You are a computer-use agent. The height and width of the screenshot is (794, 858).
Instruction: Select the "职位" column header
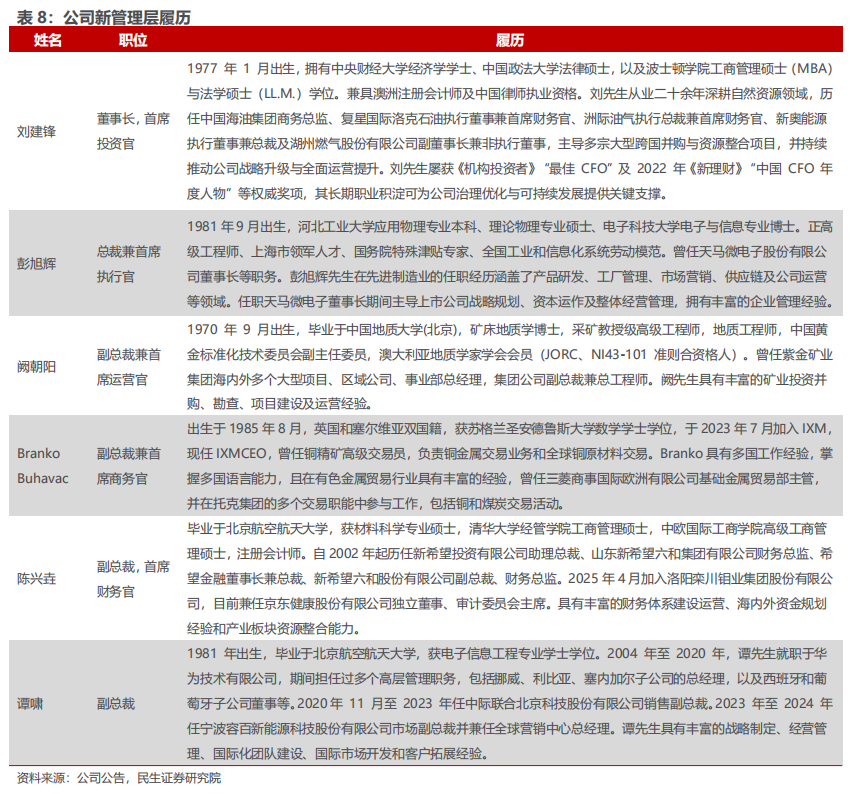pyautogui.click(x=133, y=40)
